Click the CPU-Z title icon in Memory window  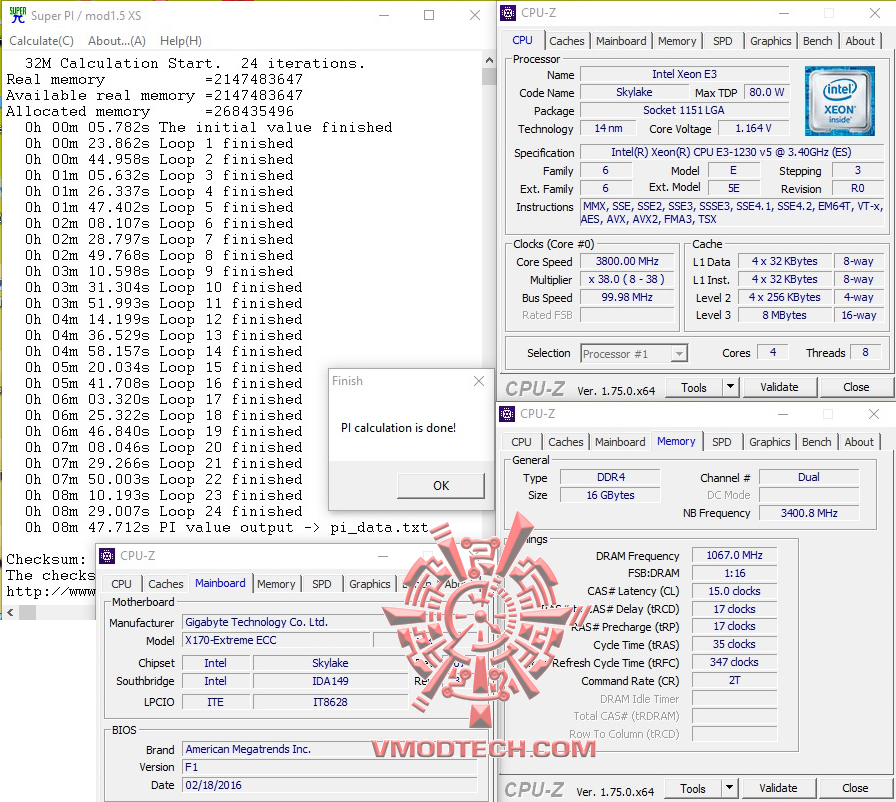point(507,414)
